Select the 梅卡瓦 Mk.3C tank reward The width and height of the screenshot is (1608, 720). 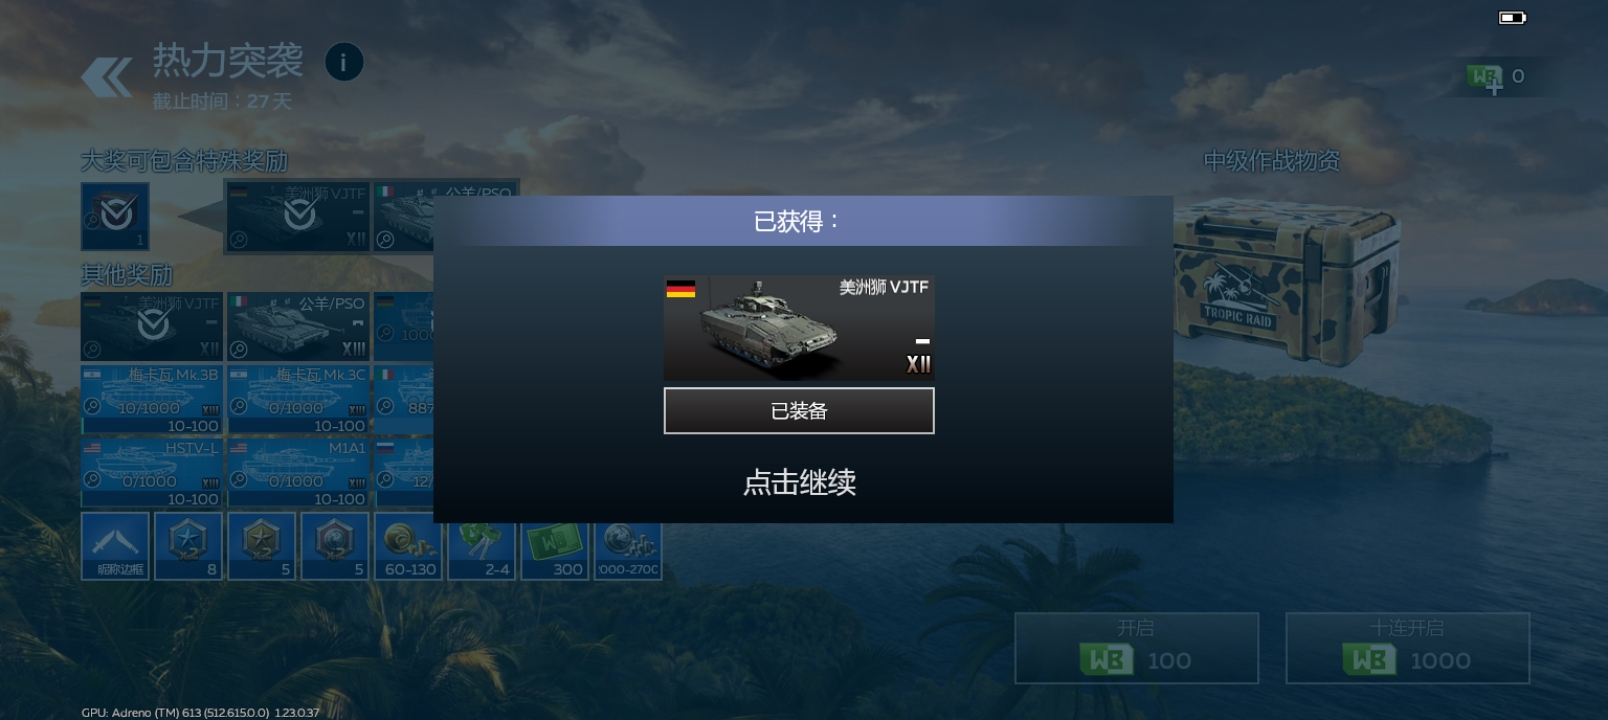tap(298, 399)
